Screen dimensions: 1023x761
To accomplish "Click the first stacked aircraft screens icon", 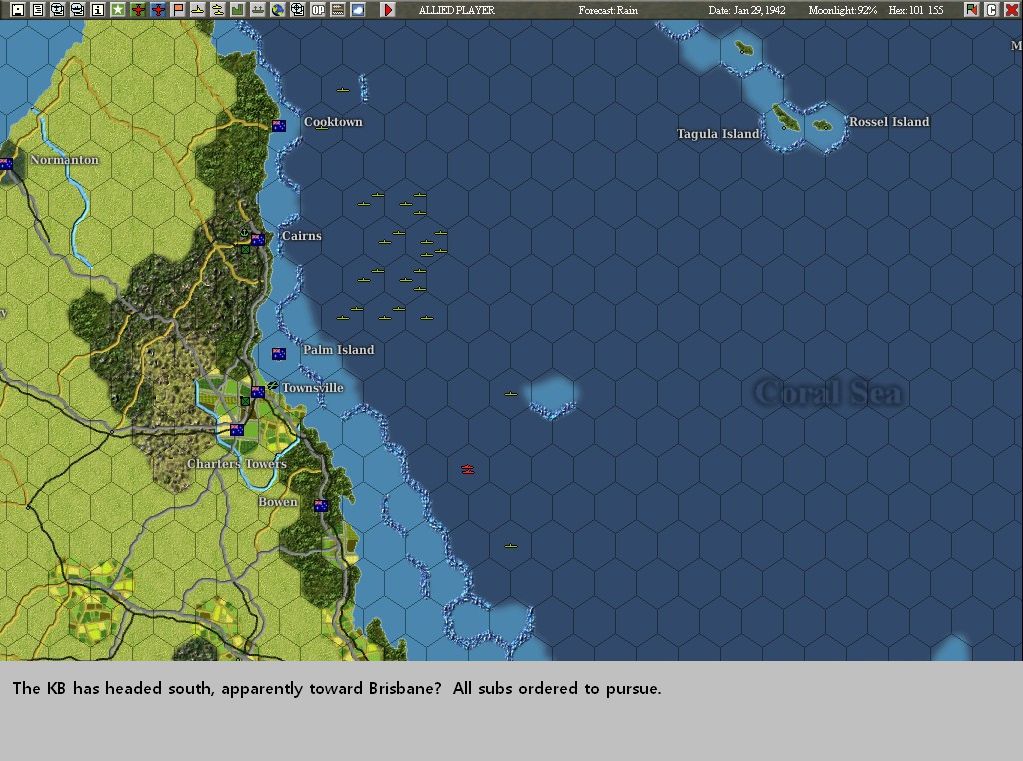I will (x=57, y=10).
